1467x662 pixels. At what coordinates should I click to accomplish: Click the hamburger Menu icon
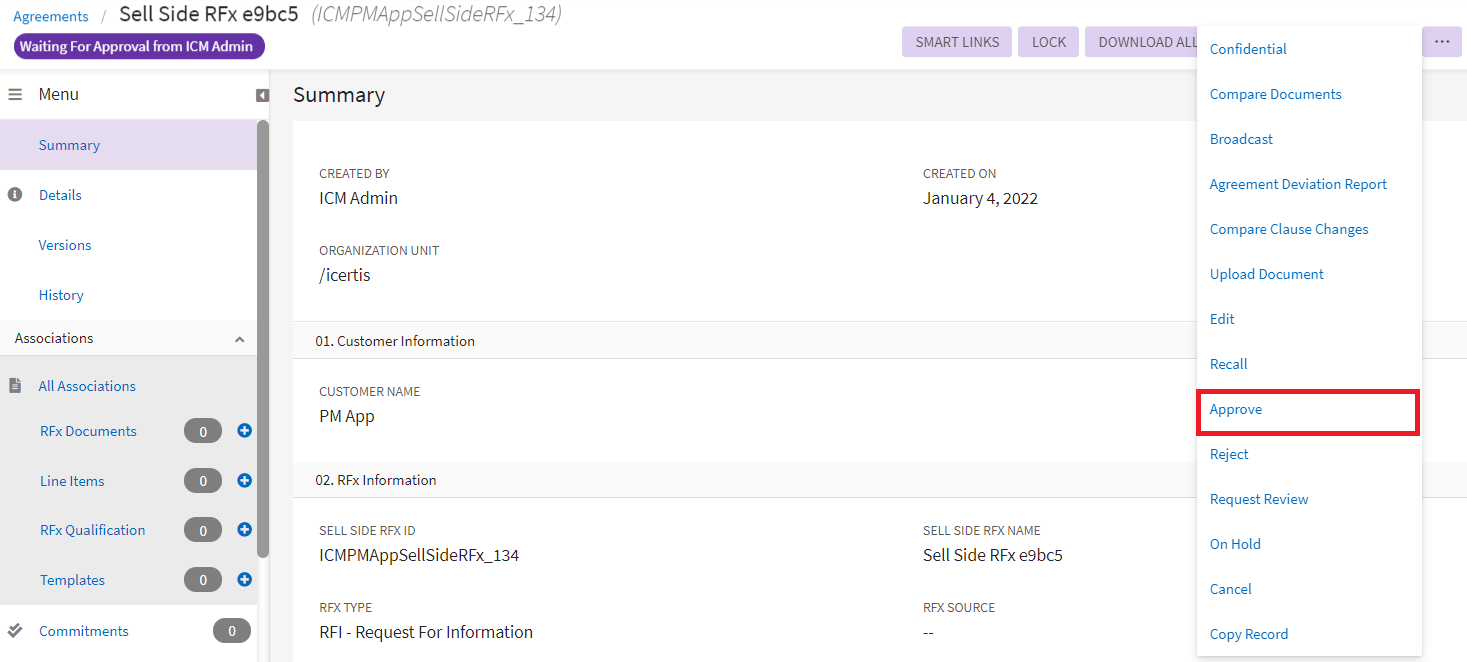[x=15, y=95]
